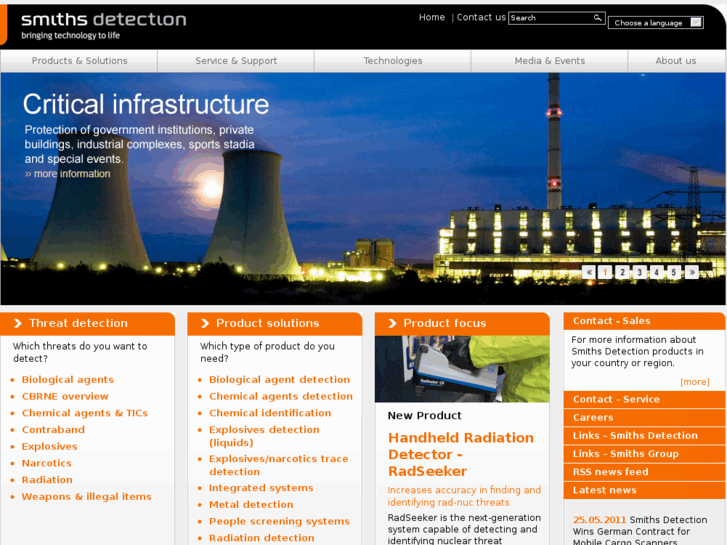Open Chemical identification link
727x545 pixels.
(x=270, y=413)
